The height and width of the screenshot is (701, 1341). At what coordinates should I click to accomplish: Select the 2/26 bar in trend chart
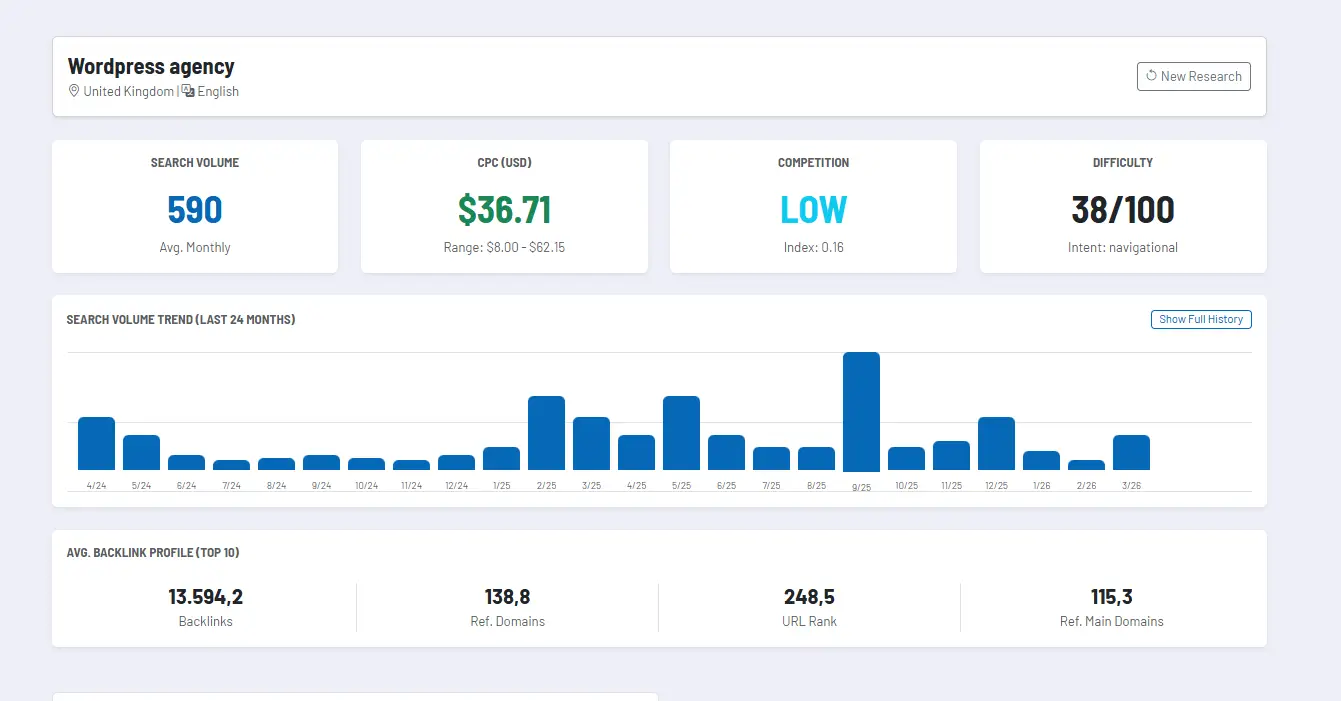click(1086, 465)
